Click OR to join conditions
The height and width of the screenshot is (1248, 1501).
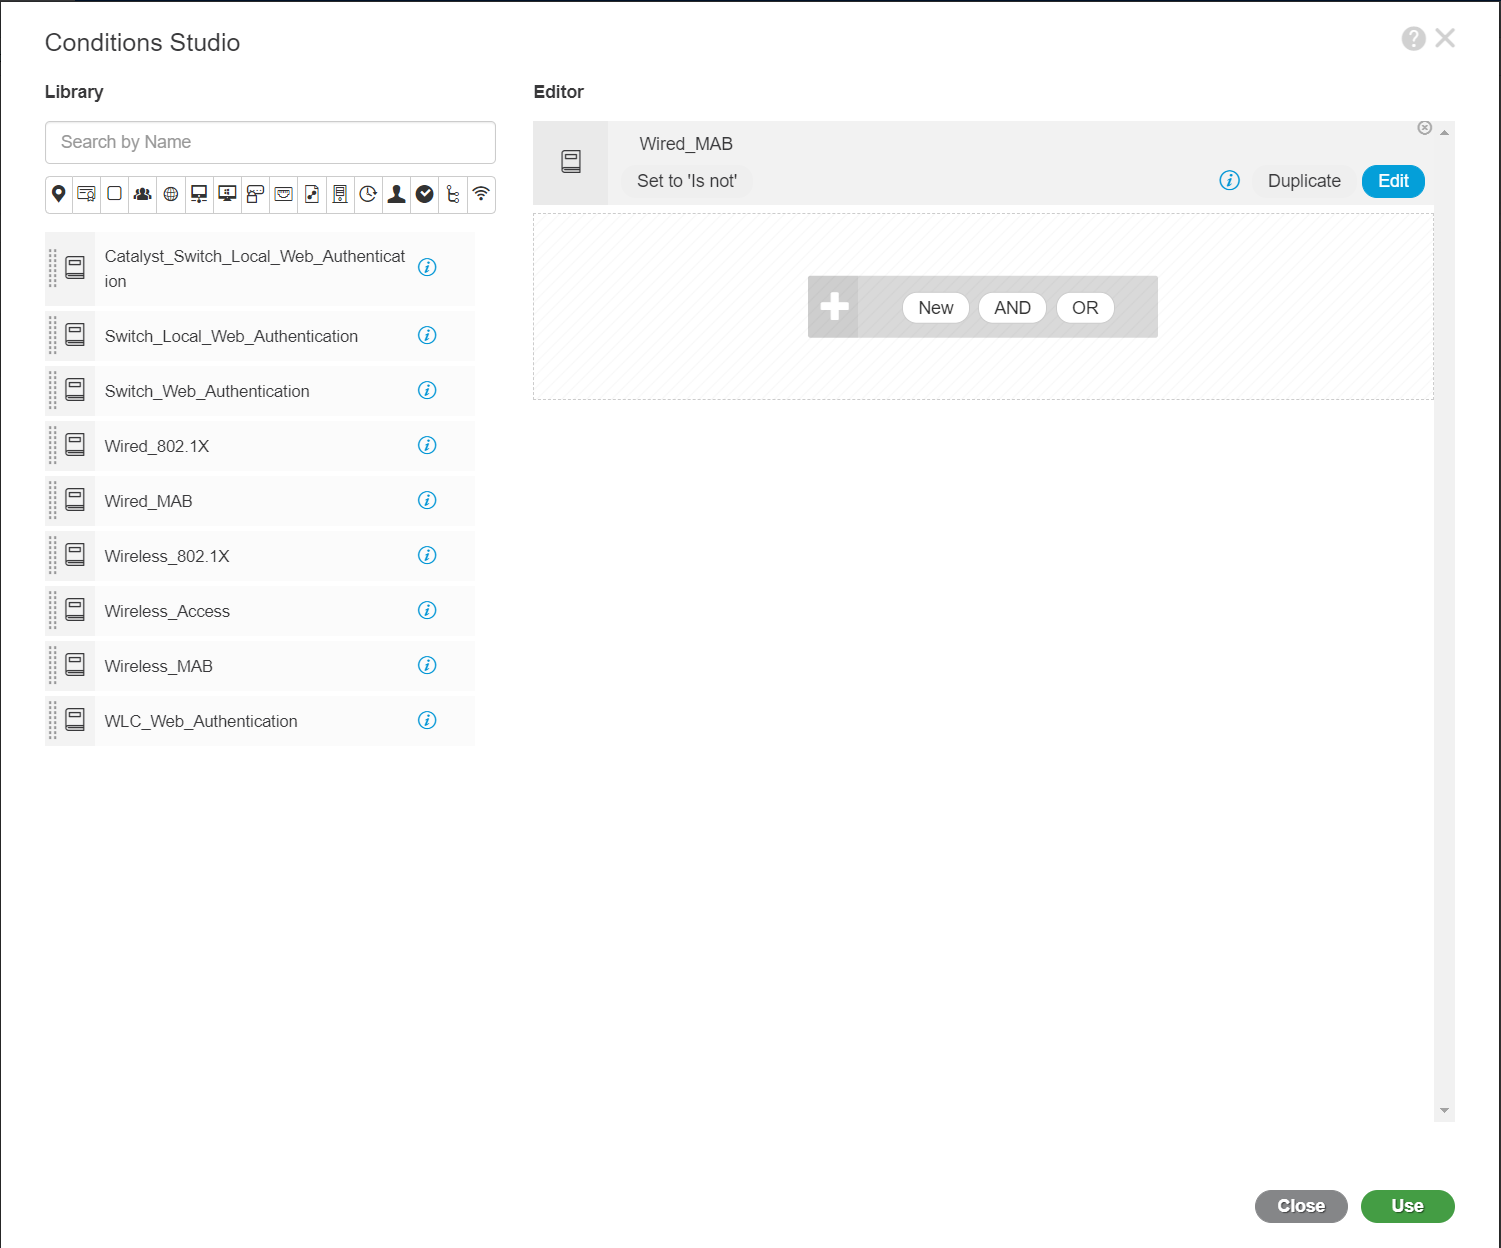pyautogui.click(x=1085, y=307)
